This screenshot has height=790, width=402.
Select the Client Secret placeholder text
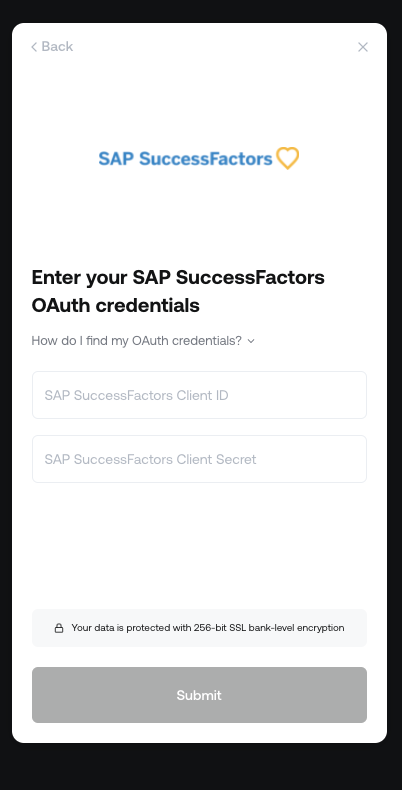click(150, 459)
